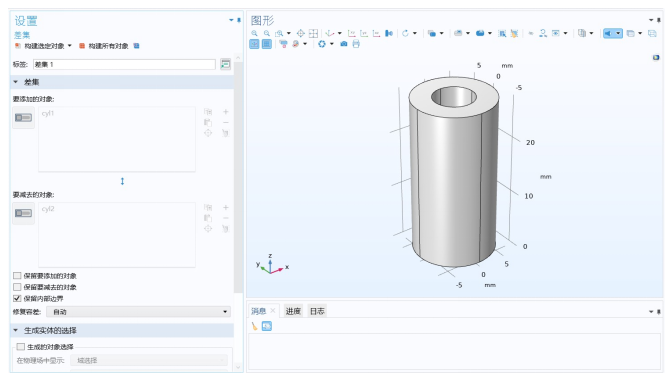
Task: Enable 保留要减去的对象 checkbox
Action: [17, 287]
